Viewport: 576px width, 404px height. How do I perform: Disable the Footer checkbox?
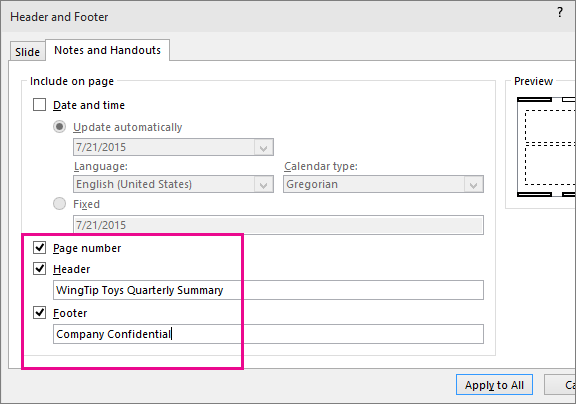[x=39, y=313]
